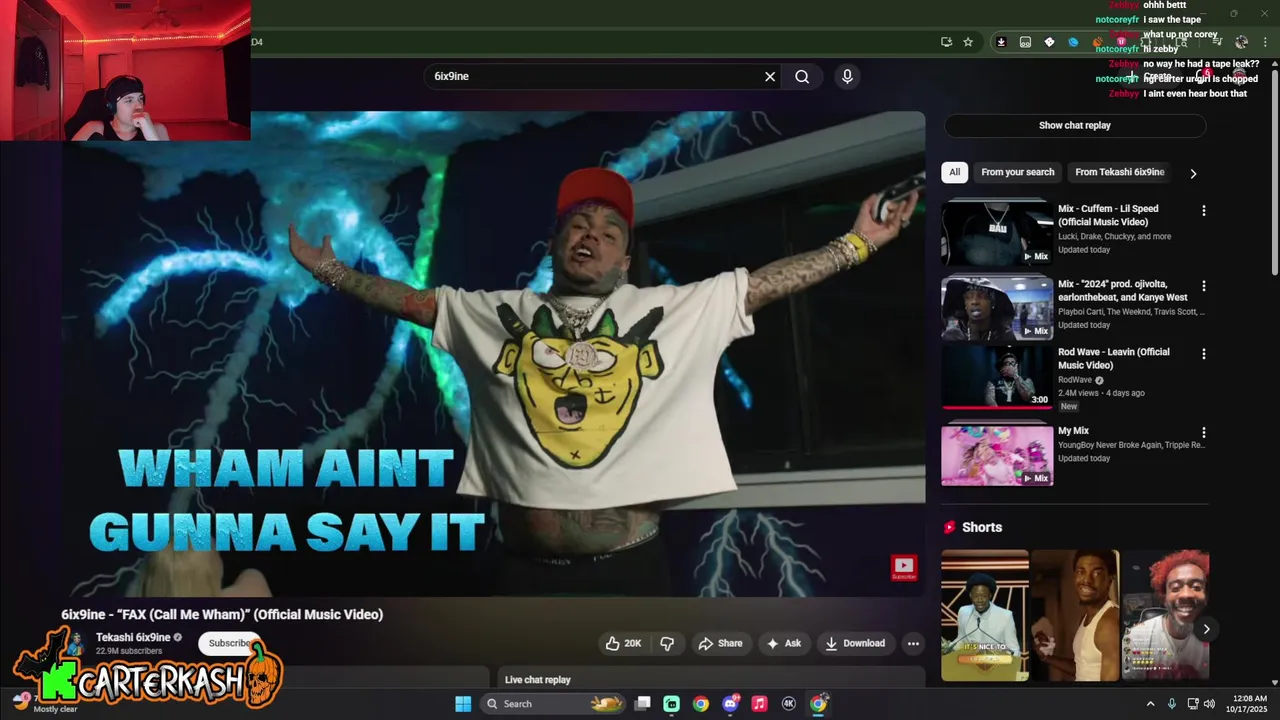Open options menu for My Mix

(1204, 433)
